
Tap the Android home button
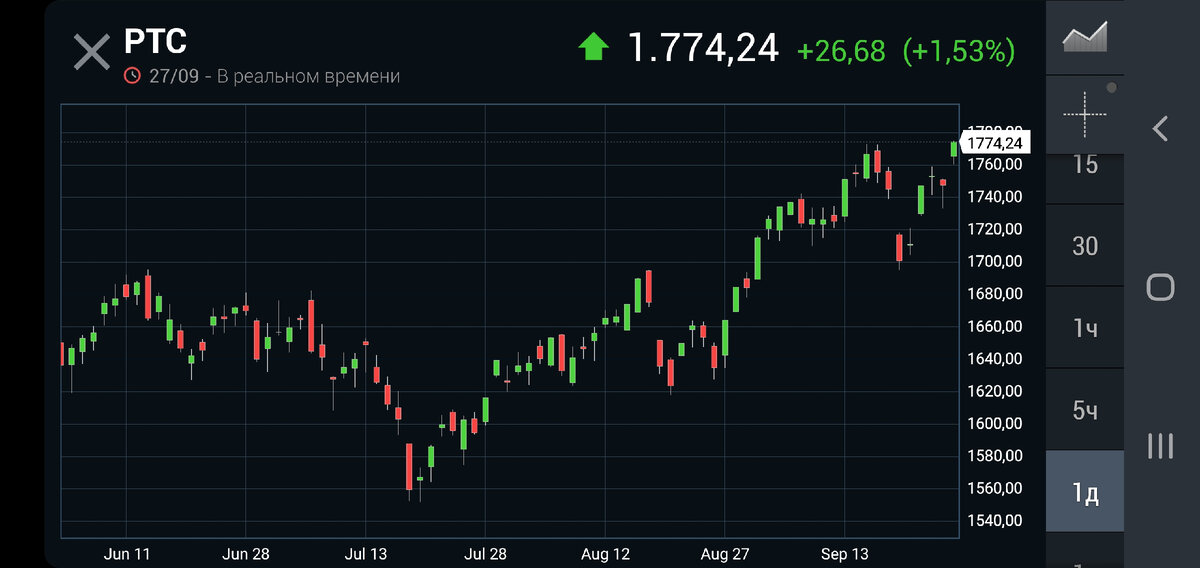click(x=1160, y=287)
